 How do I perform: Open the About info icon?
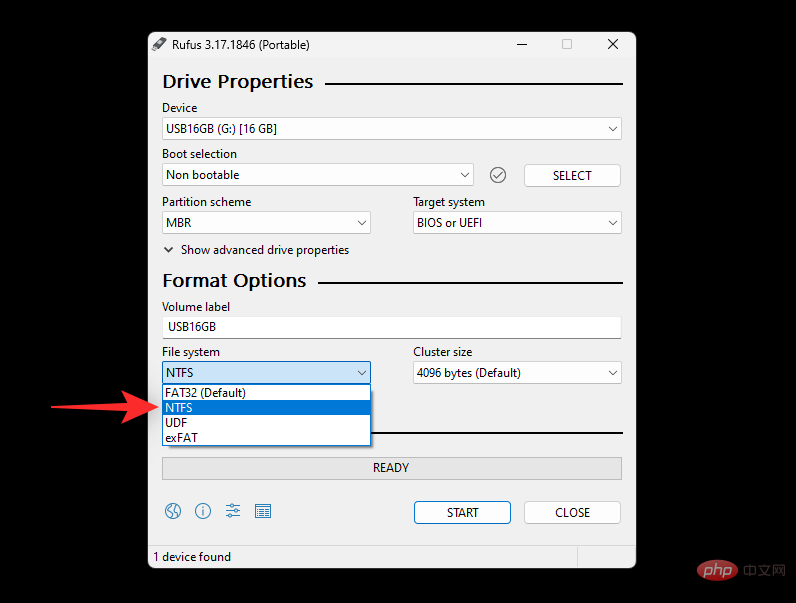coord(203,511)
